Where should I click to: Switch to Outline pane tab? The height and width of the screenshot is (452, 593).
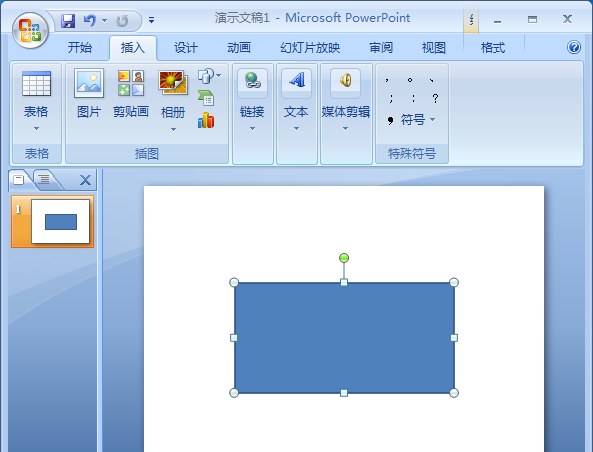click(45, 179)
